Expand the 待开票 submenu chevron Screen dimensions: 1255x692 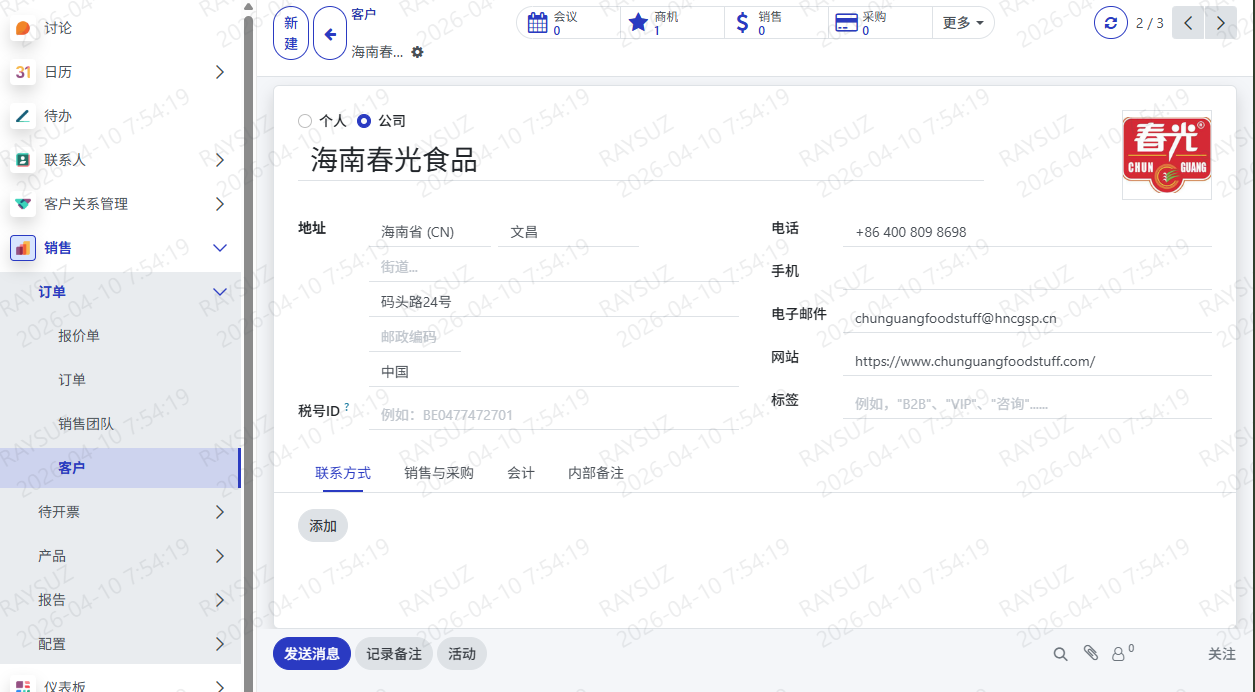(220, 512)
